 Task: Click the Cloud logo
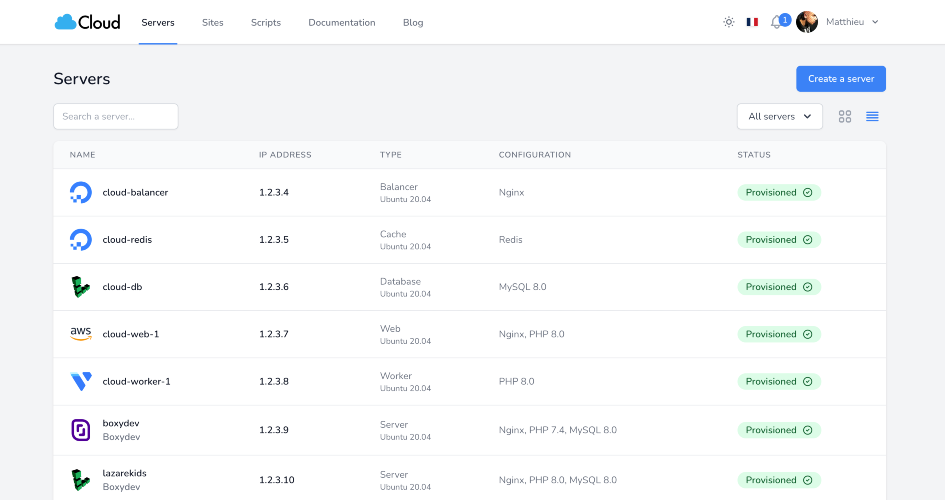(87, 22)
